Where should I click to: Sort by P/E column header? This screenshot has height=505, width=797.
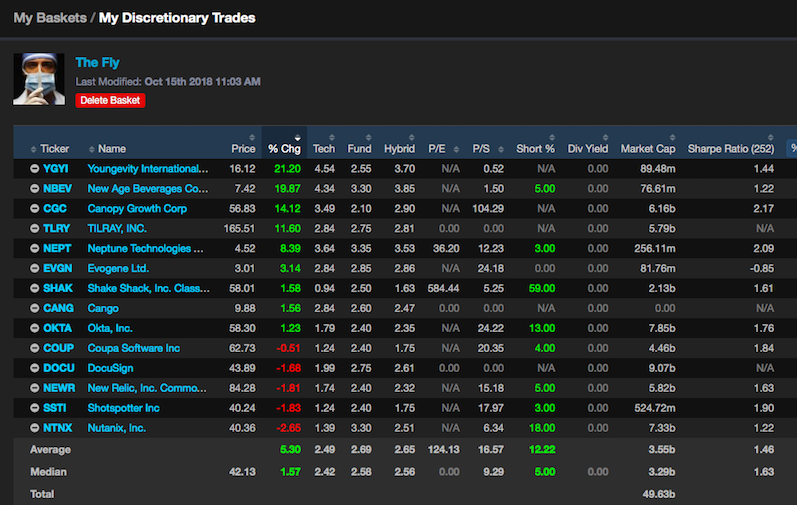443,149
